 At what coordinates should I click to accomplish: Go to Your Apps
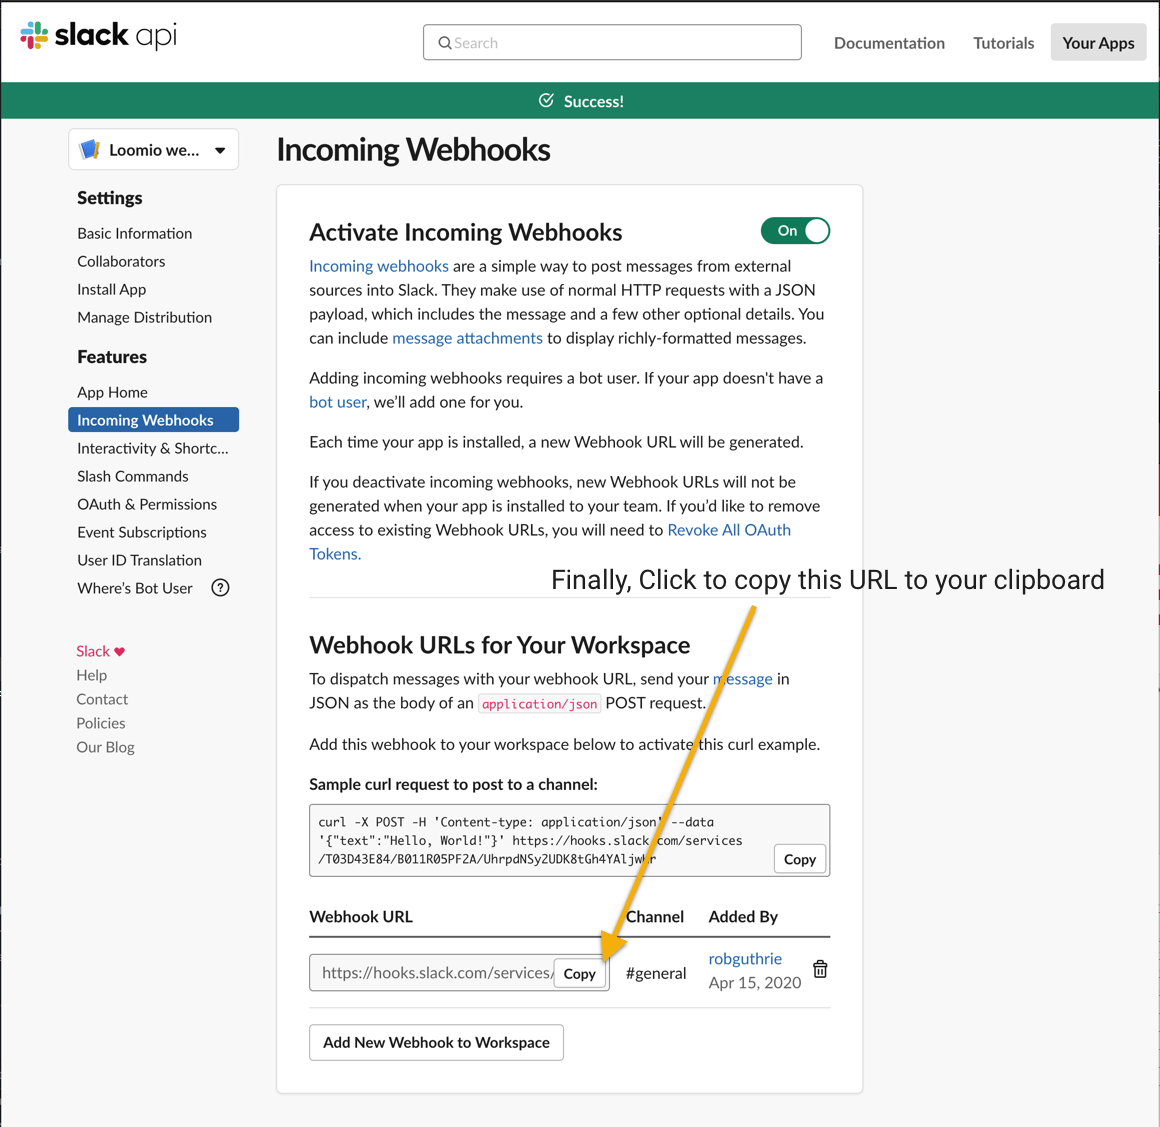(1098, 42)
